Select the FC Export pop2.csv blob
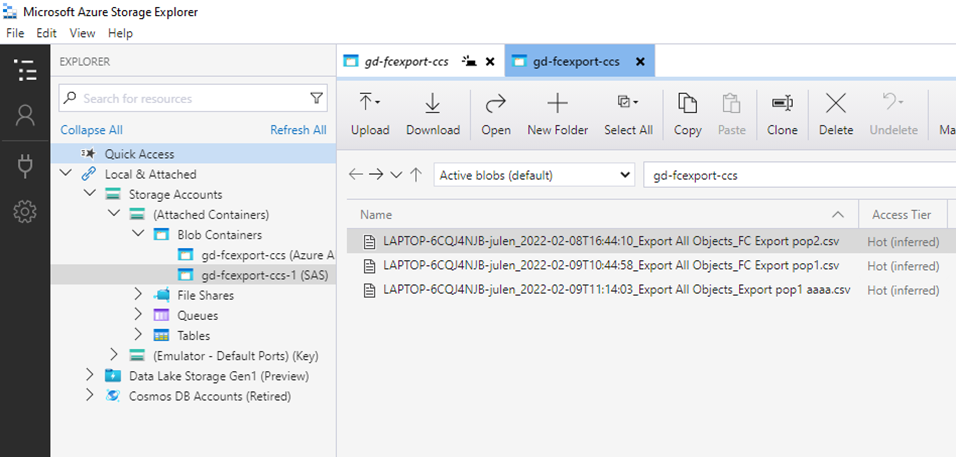The height and width of the screenshot is (457, 956). (x=611, y=241)
